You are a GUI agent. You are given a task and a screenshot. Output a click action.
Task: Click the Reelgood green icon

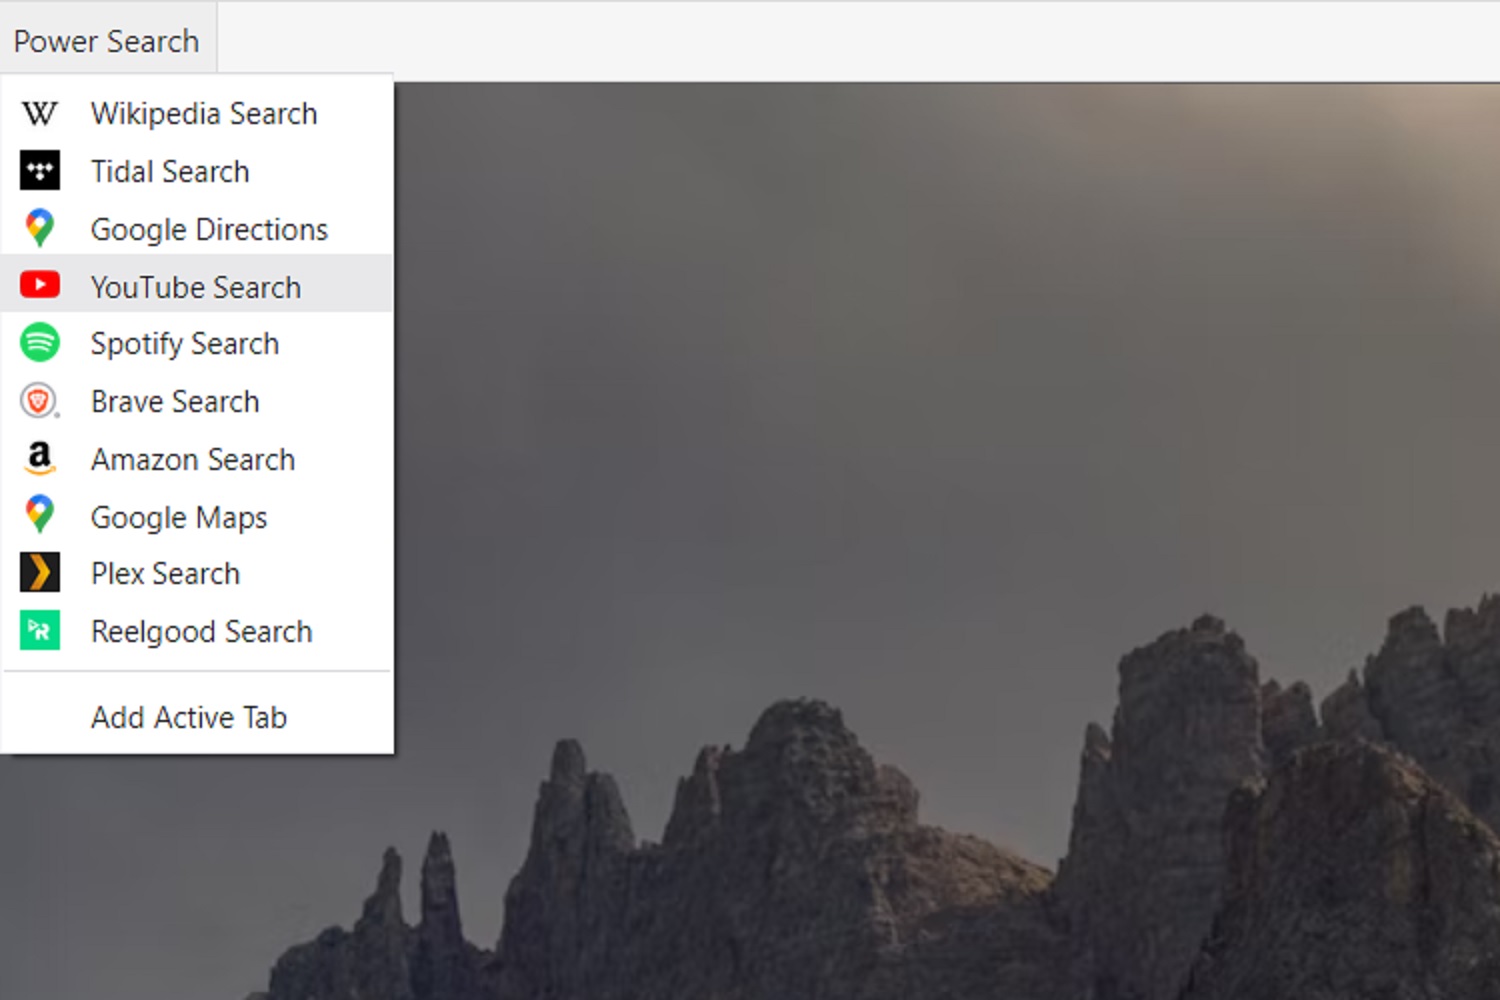(x=39, y=630)
